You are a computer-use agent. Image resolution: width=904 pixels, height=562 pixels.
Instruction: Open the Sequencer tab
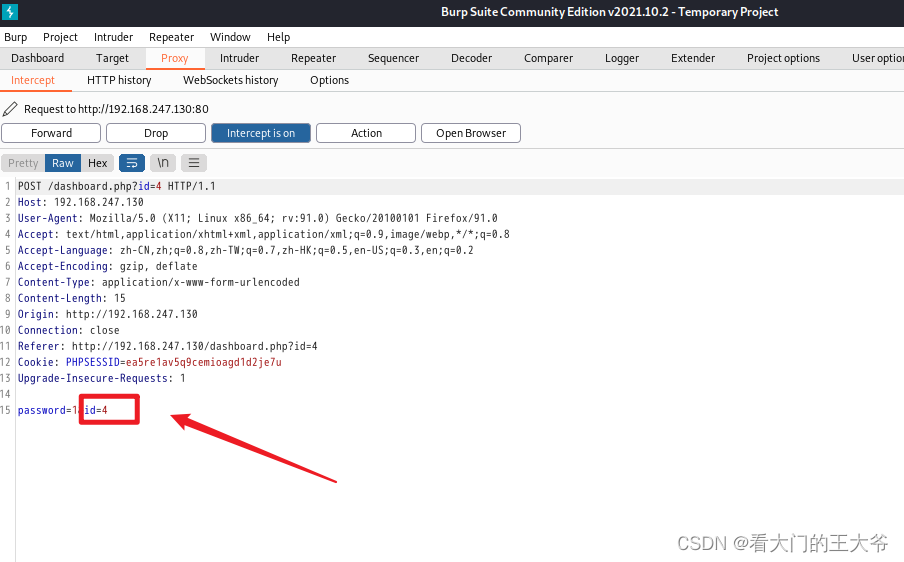pos(393,58)
